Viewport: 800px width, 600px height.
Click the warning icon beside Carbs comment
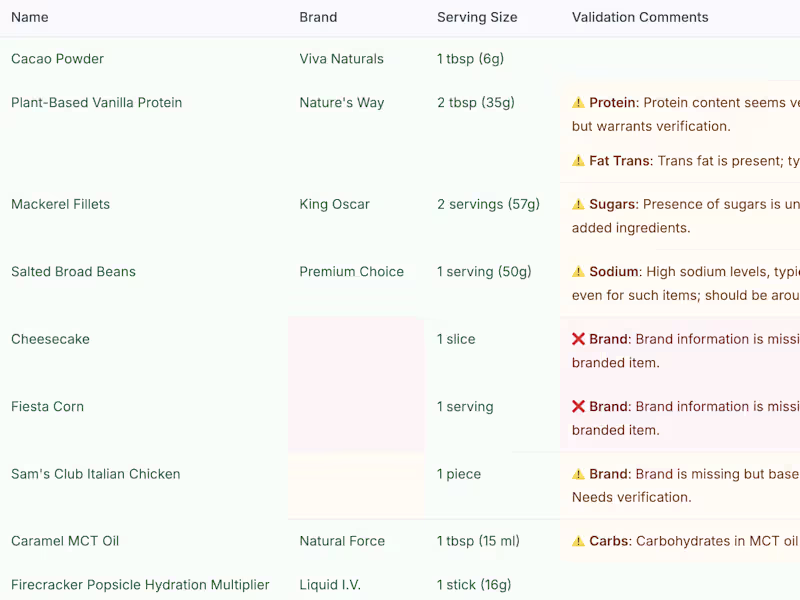pyautogui.click(x=578, y=541)
